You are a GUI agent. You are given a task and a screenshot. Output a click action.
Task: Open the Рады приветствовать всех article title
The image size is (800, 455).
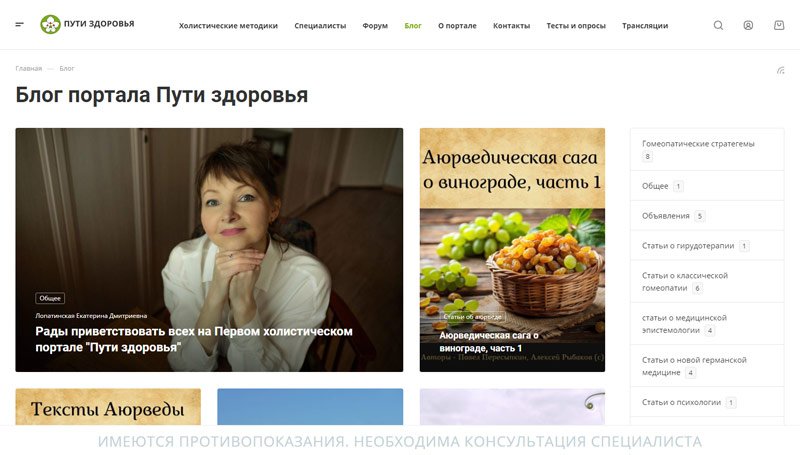pos(194,339)
